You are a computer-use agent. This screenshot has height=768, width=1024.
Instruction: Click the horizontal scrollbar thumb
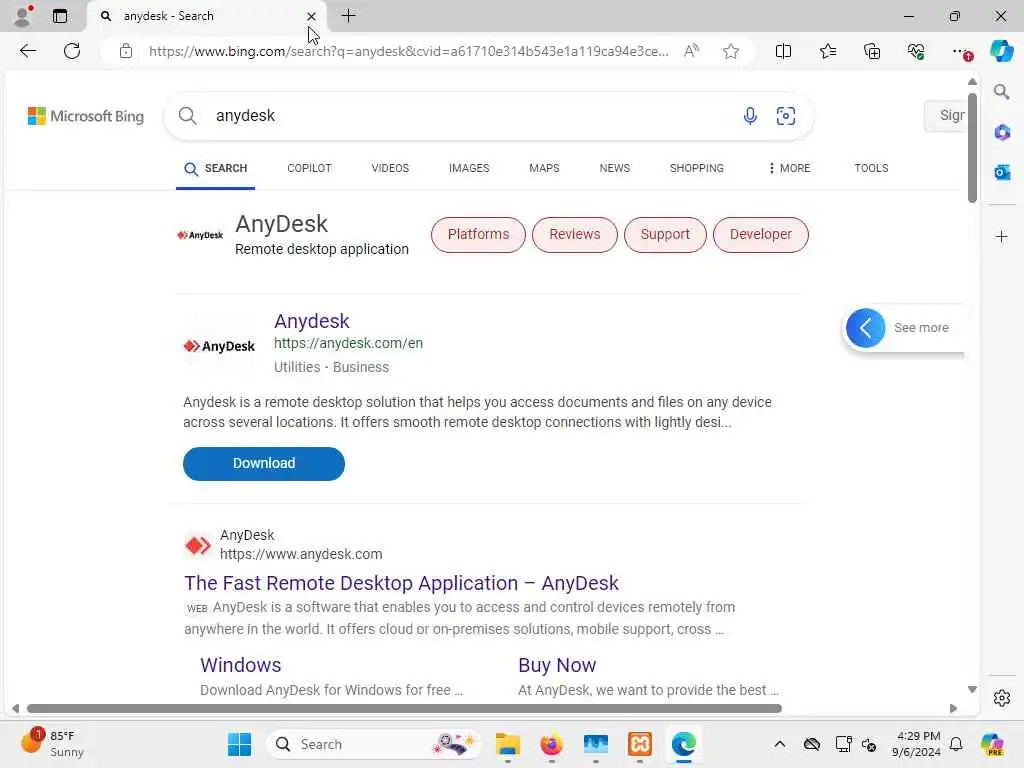coord(404,709)
